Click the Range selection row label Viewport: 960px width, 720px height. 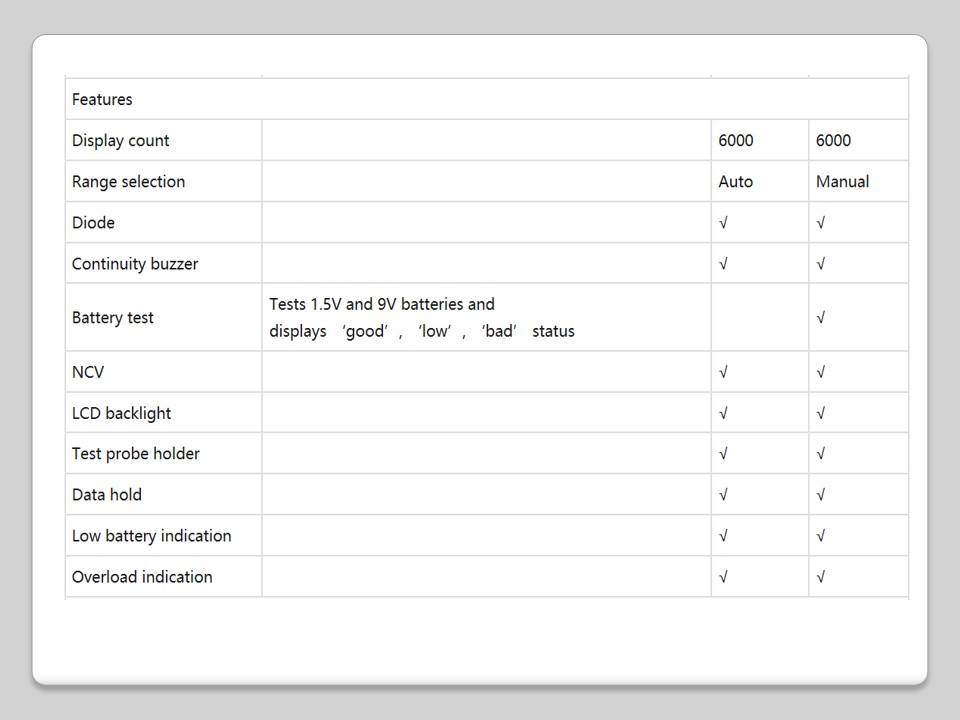pos(128,181)
